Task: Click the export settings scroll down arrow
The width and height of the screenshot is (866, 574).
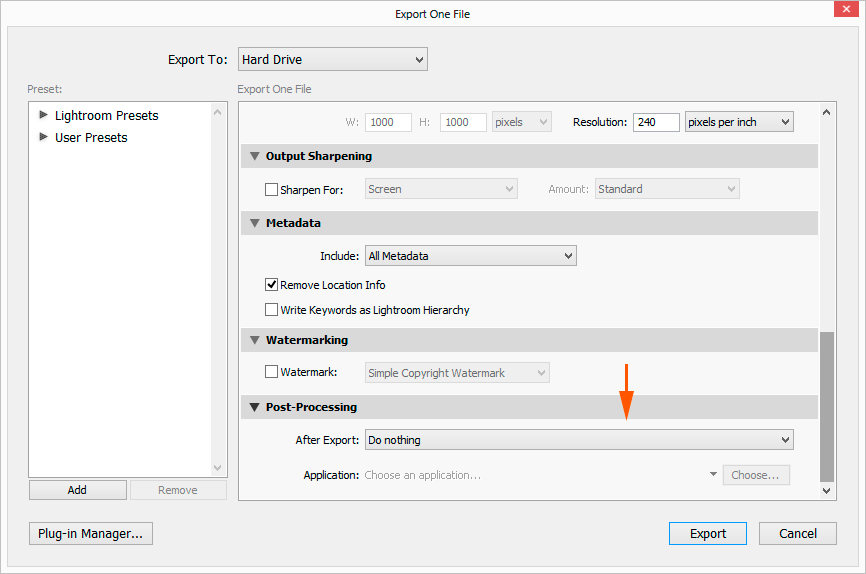Action: (826, 491)
